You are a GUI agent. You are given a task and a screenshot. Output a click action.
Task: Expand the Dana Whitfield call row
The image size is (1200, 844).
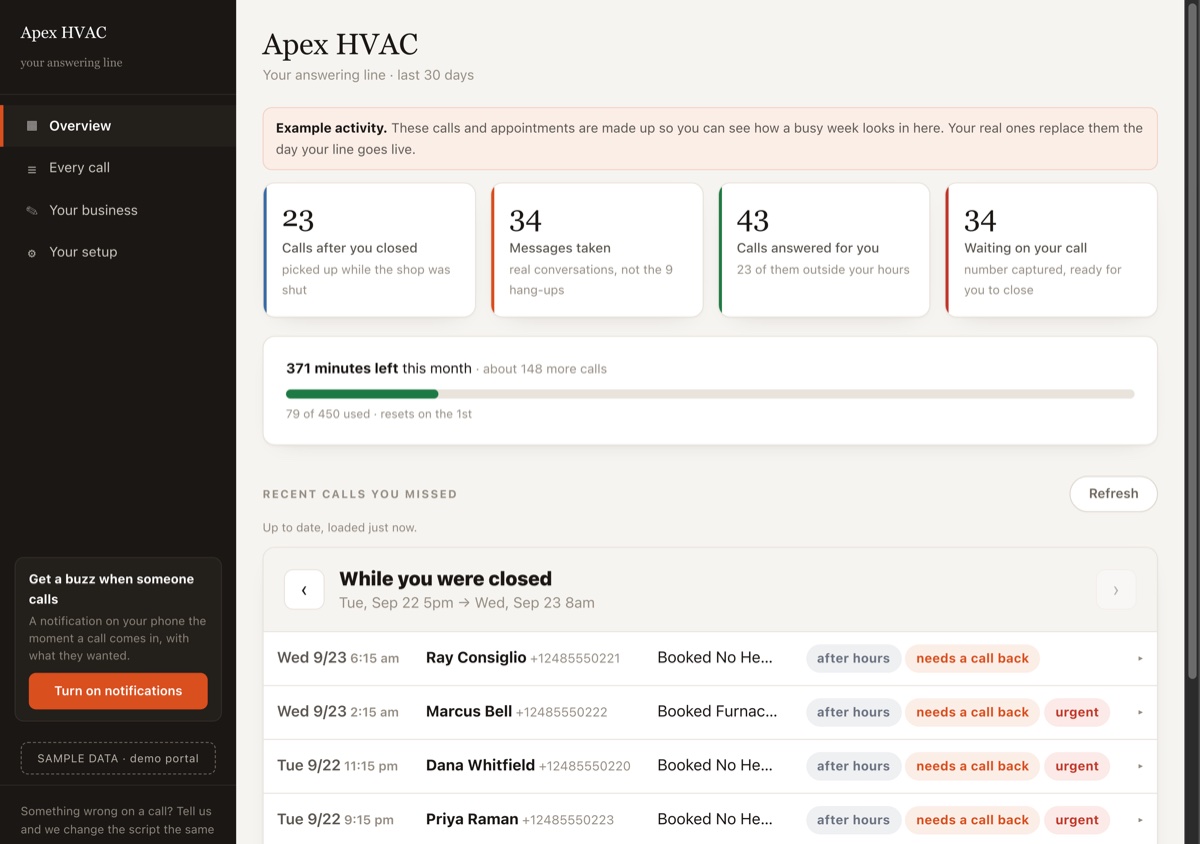tap(710, 766)
